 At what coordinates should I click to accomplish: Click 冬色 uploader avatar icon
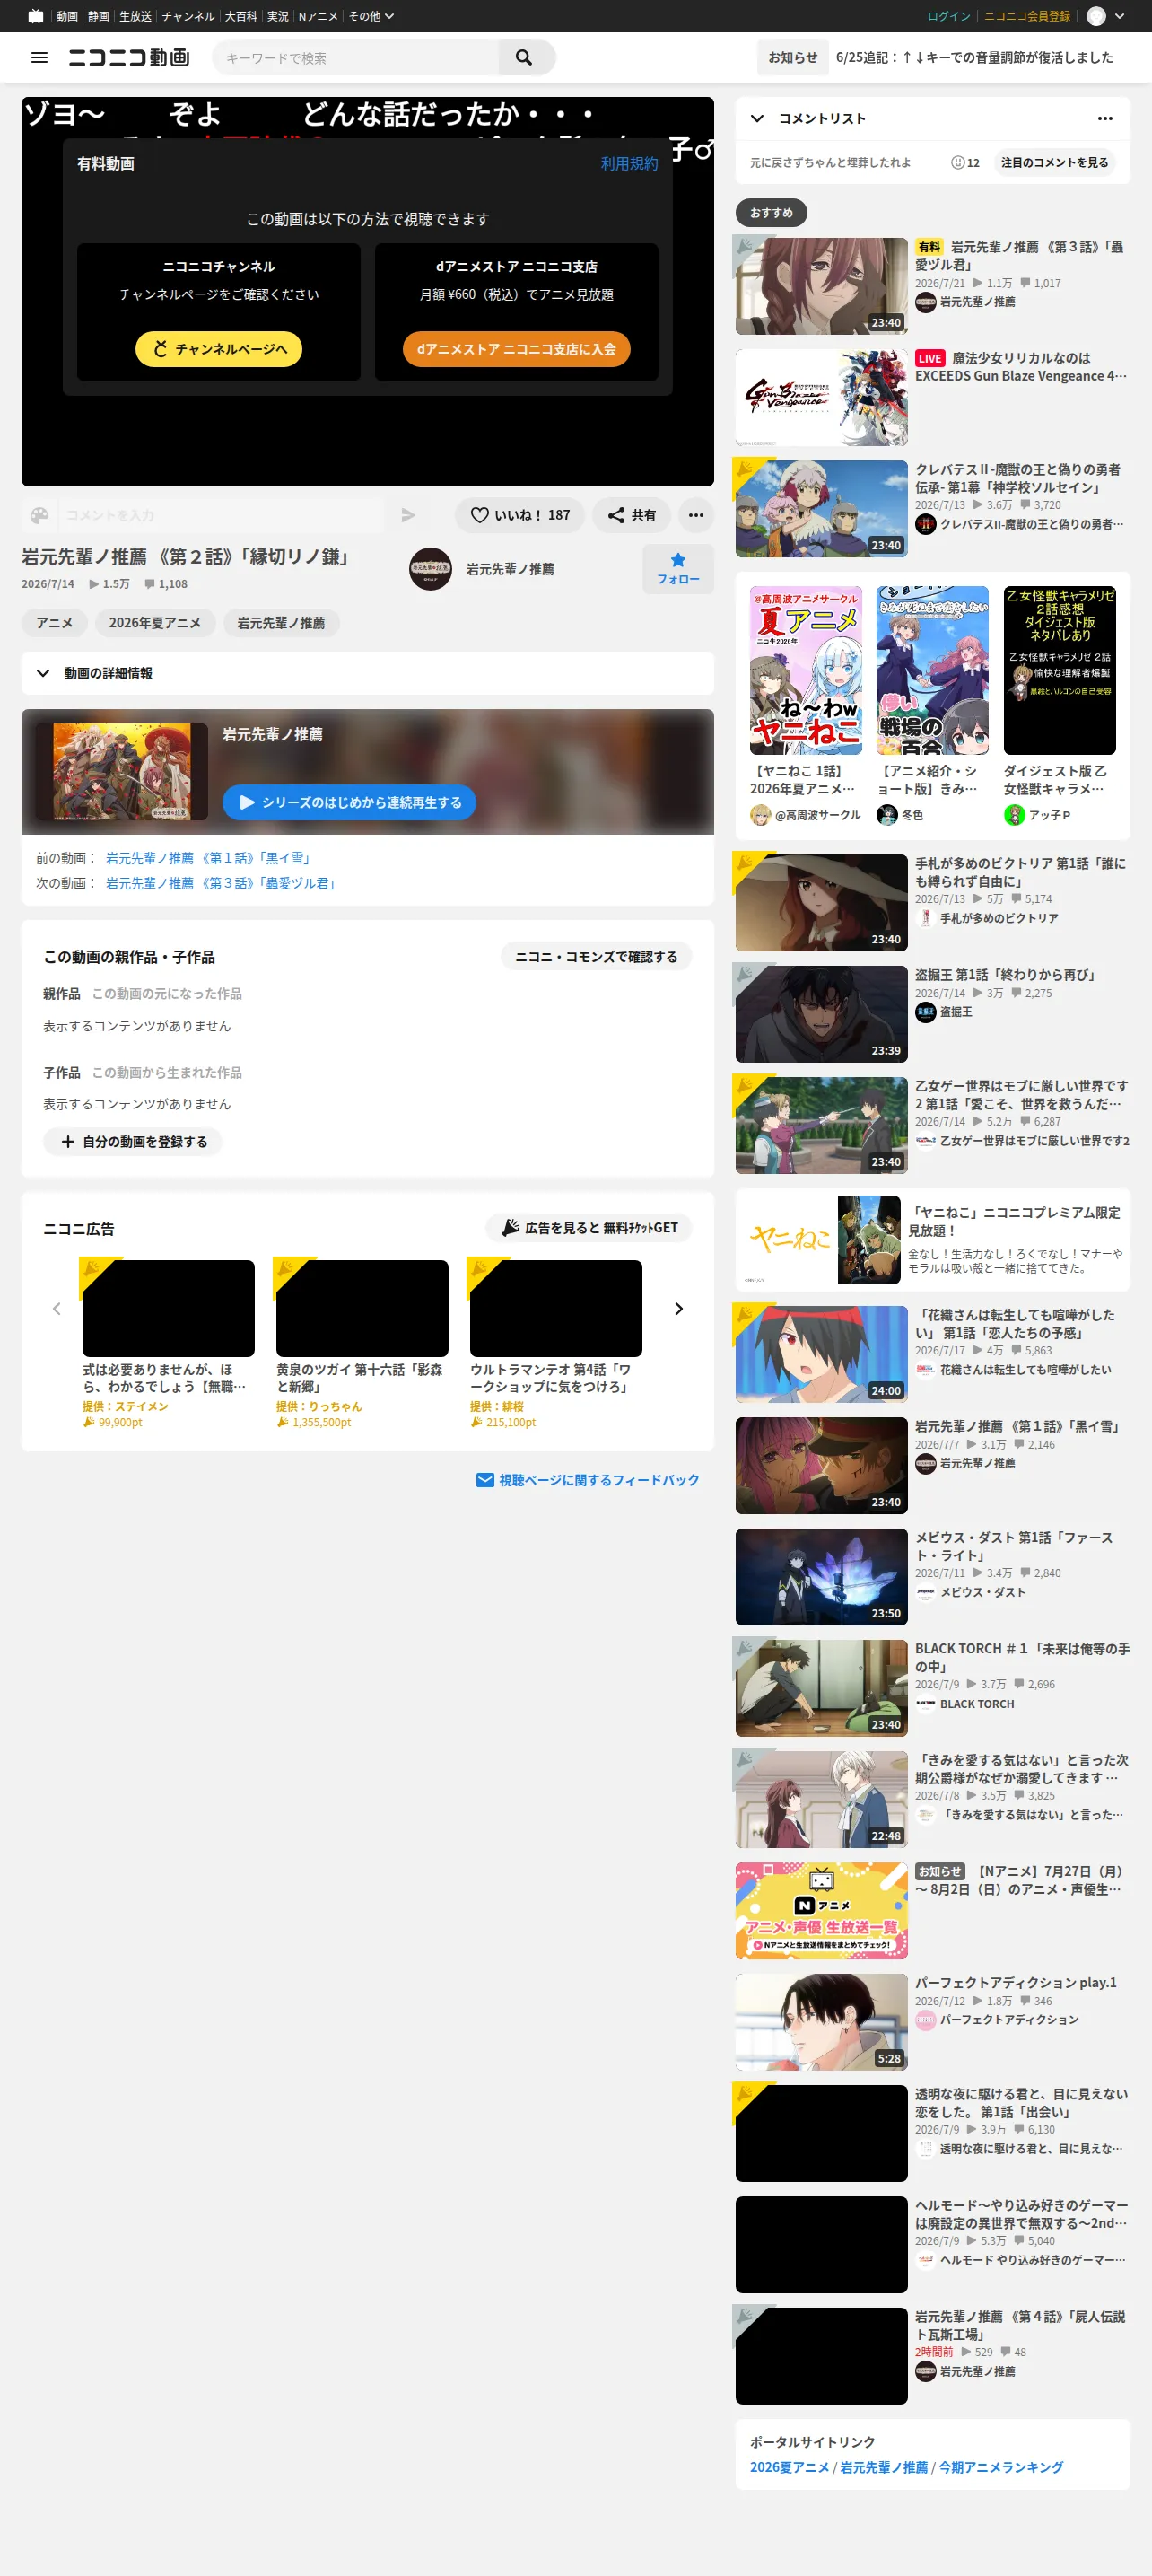click(887, 815)
